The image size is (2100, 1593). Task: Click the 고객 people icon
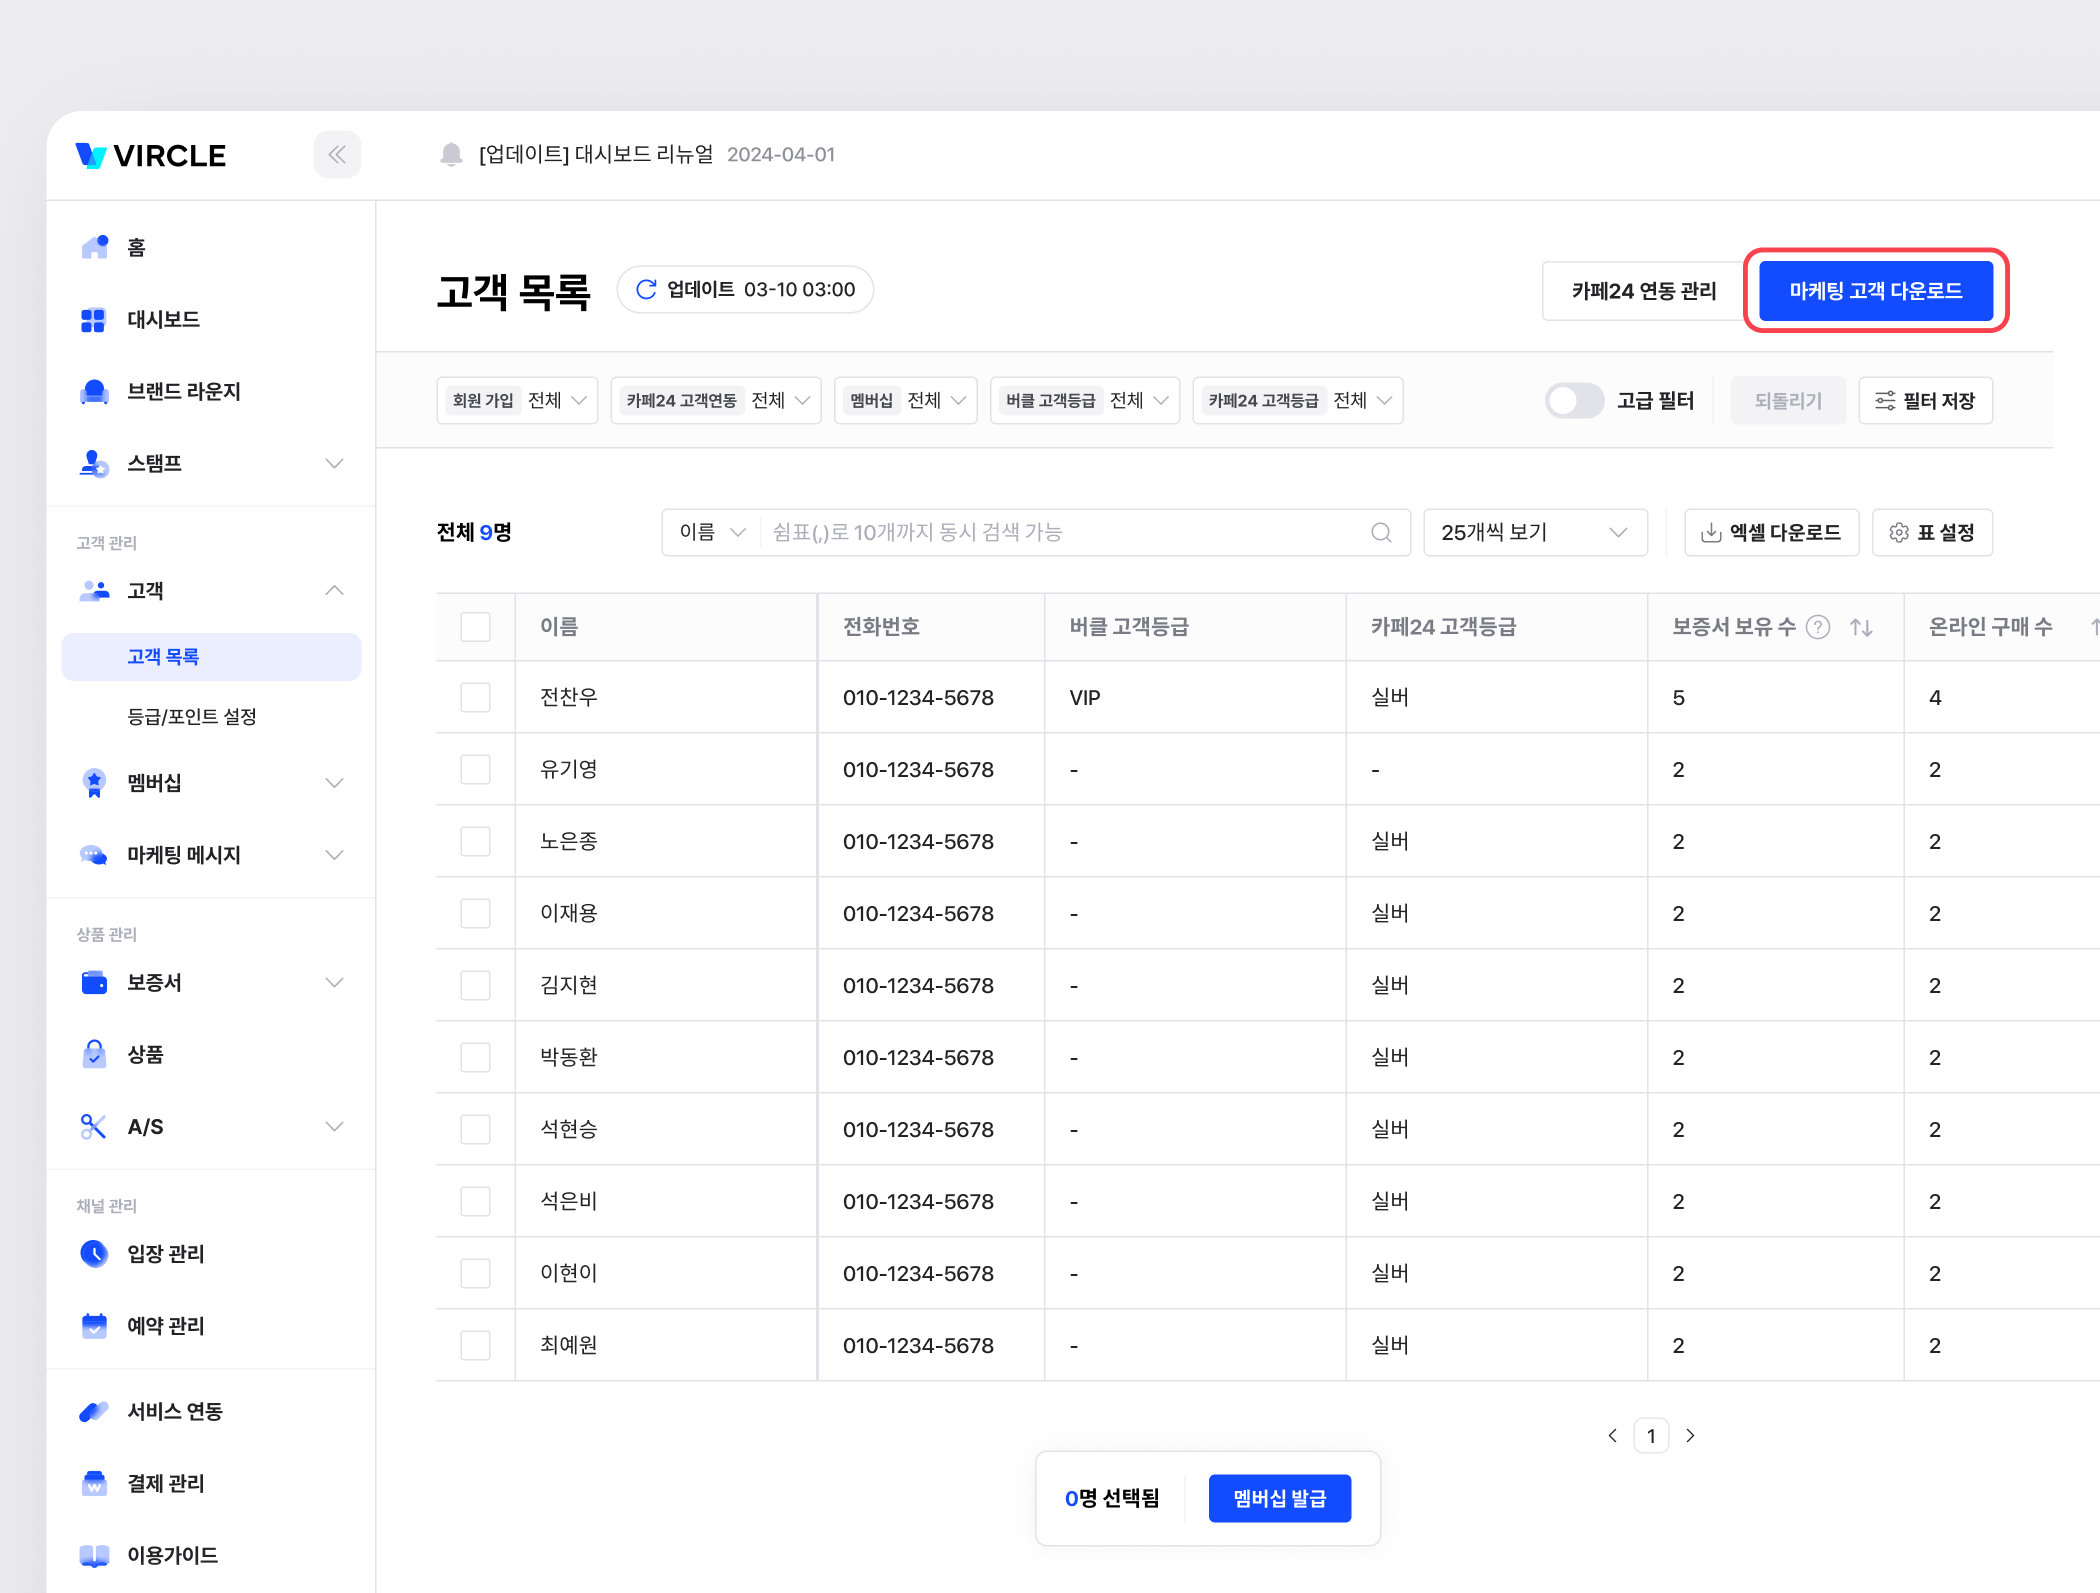coord(94,591)
